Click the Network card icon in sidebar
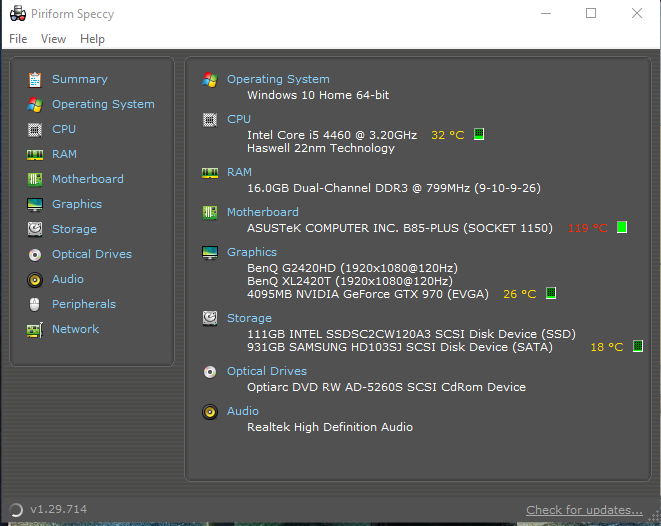This screenshot has width=661, height=526. [x=35, y=330]
